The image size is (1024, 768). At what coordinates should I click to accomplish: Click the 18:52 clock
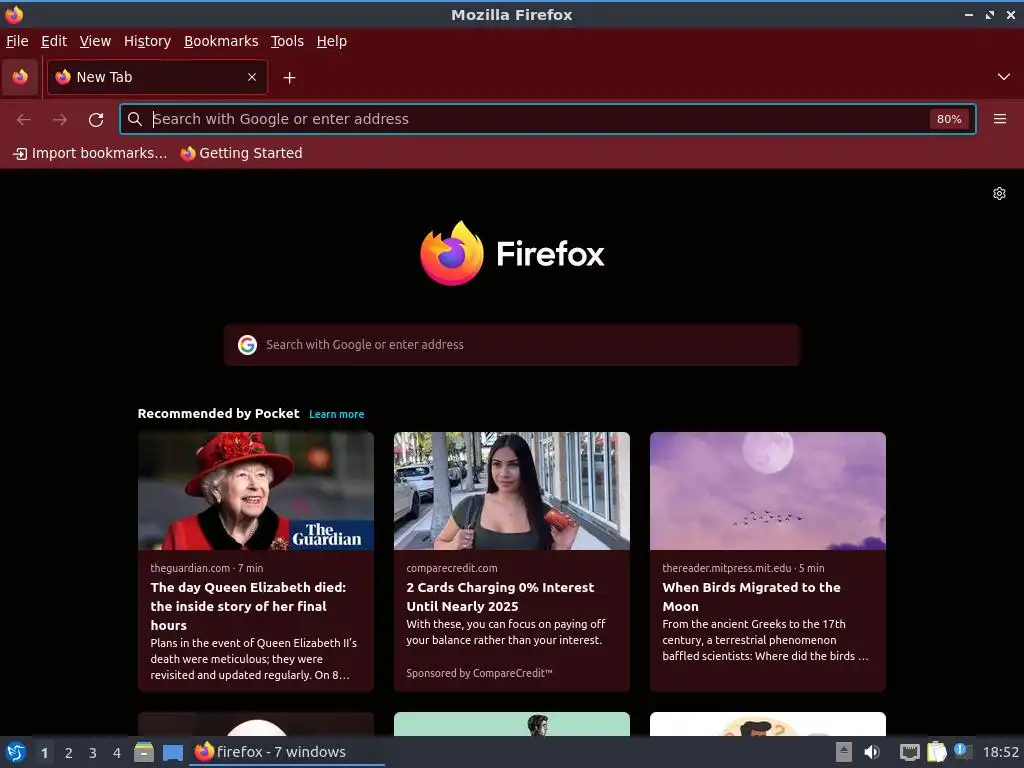pyautogui.click(x=1000, y=752)
